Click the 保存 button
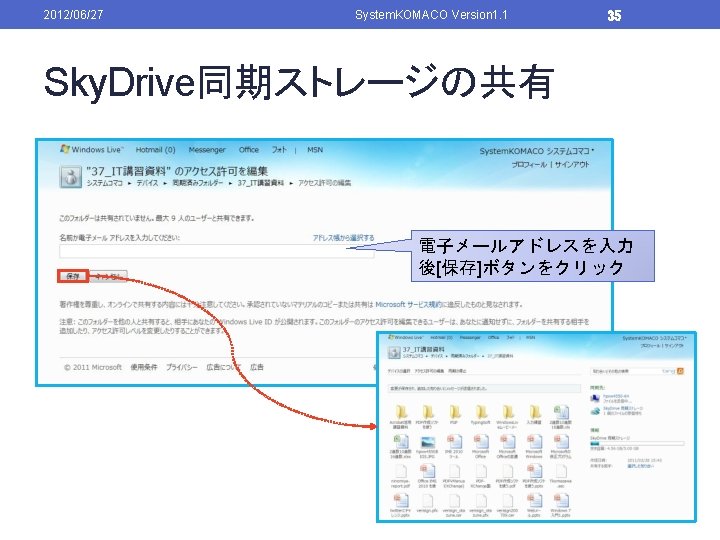 (x=73, y=276)
